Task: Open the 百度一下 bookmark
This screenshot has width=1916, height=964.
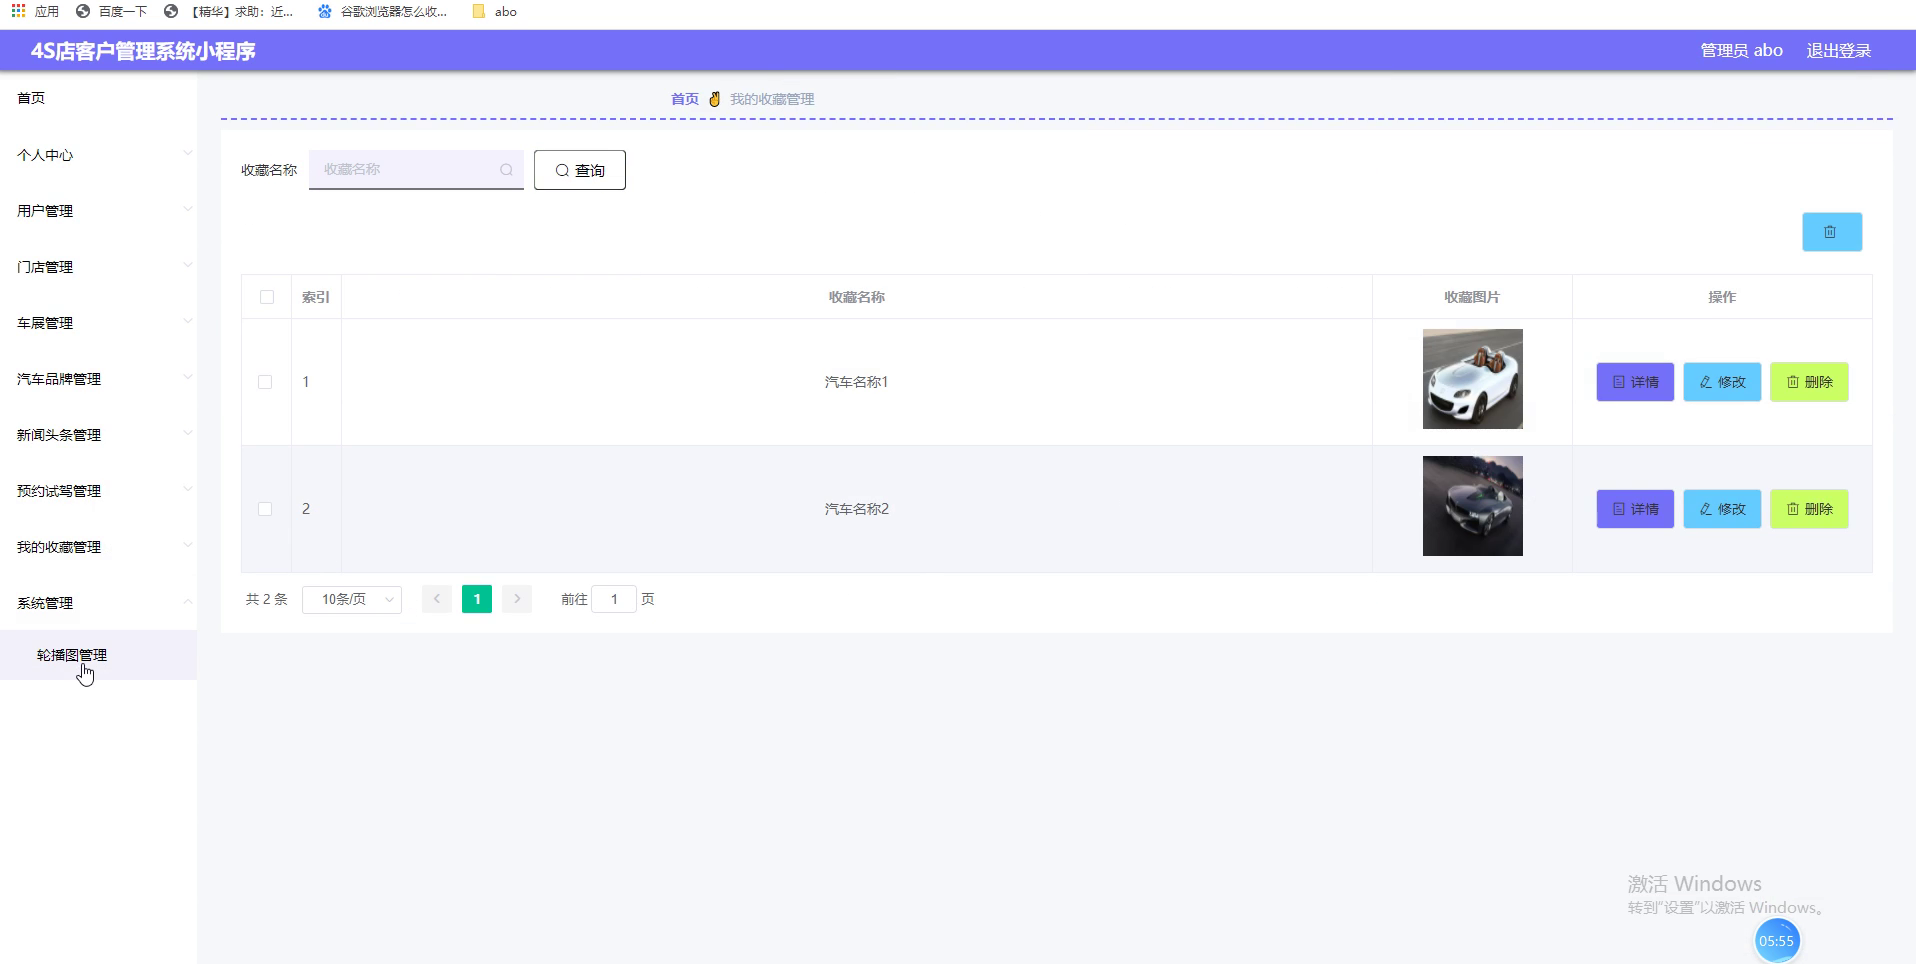Action: pos(111,11)
